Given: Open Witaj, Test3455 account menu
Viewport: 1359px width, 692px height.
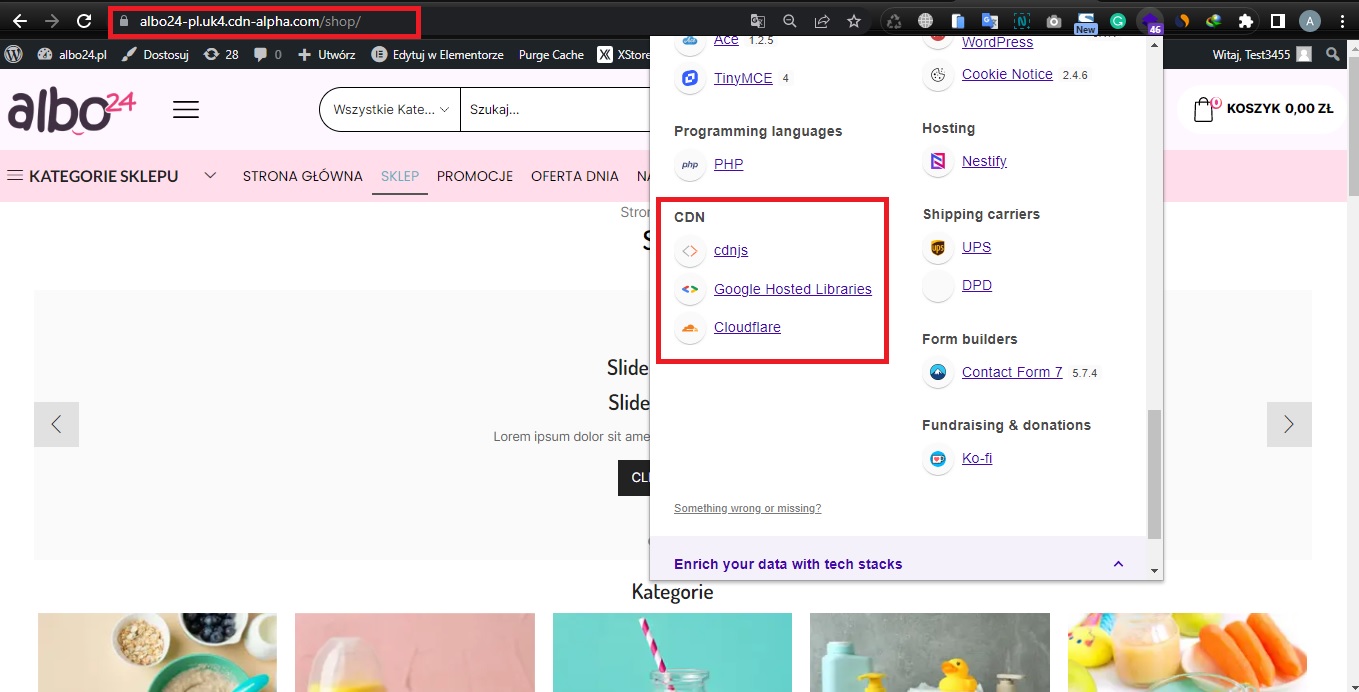Looking at the screenshot, I should click(1262, 55).
